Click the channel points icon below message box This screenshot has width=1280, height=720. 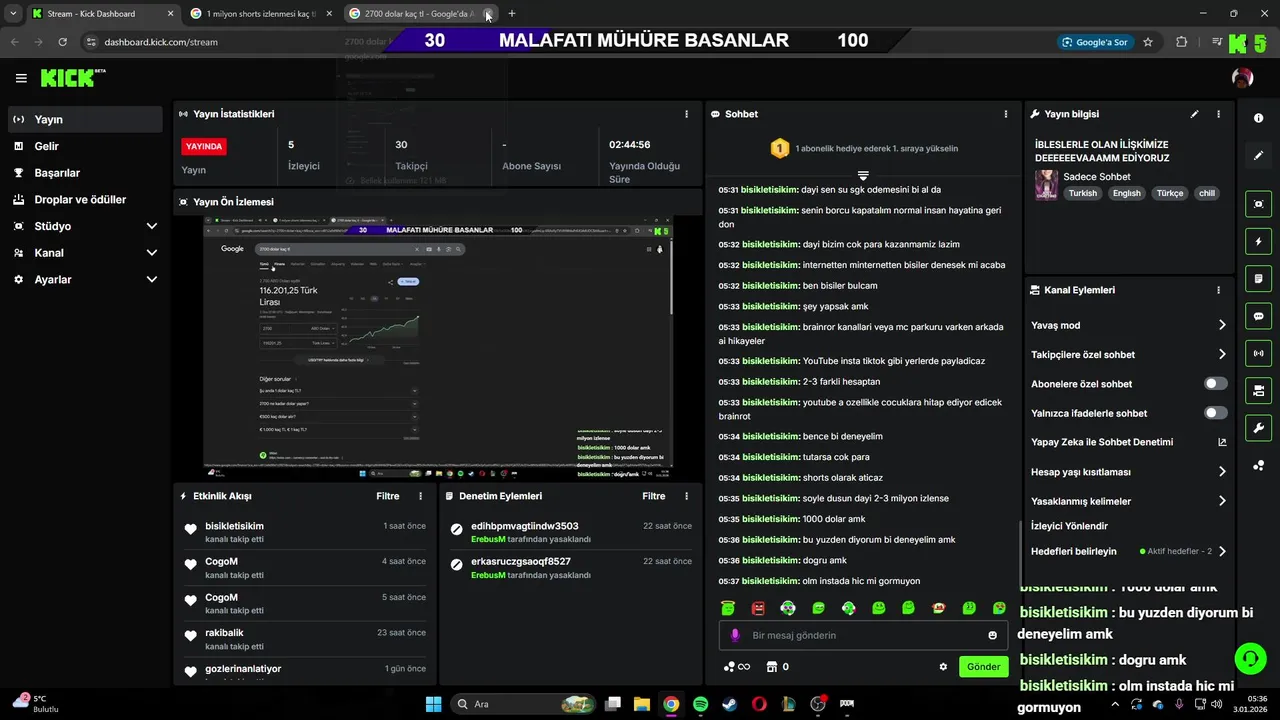(x=735, y=667)
